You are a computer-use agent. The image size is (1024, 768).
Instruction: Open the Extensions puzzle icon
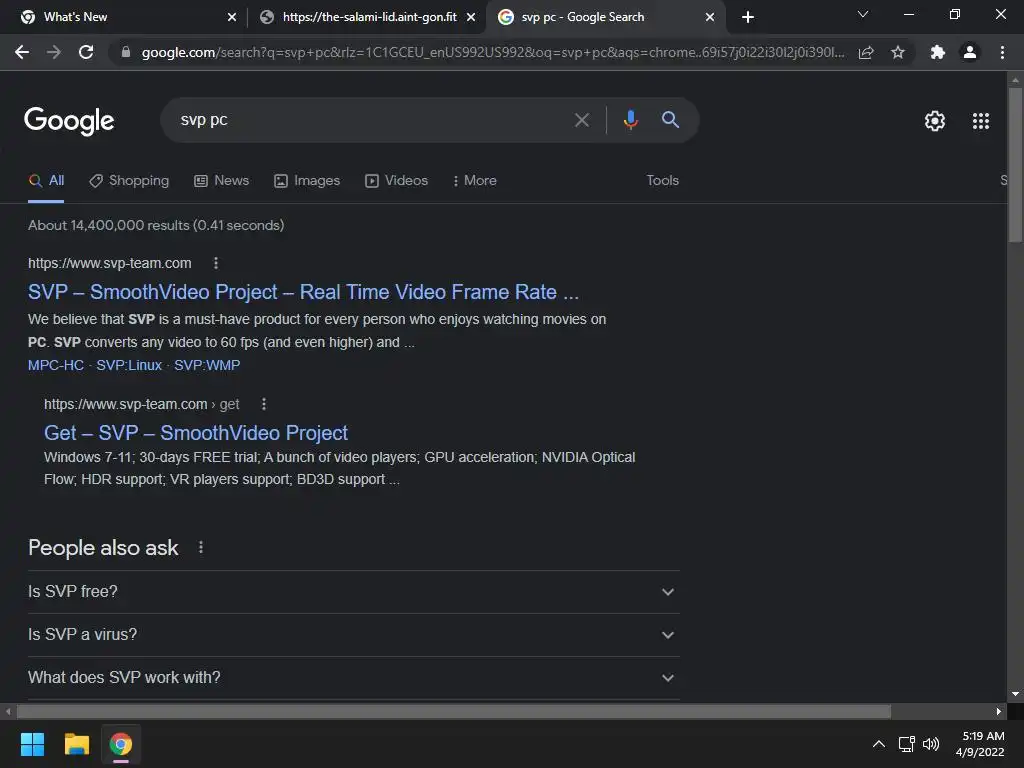[x=938, y=52]
